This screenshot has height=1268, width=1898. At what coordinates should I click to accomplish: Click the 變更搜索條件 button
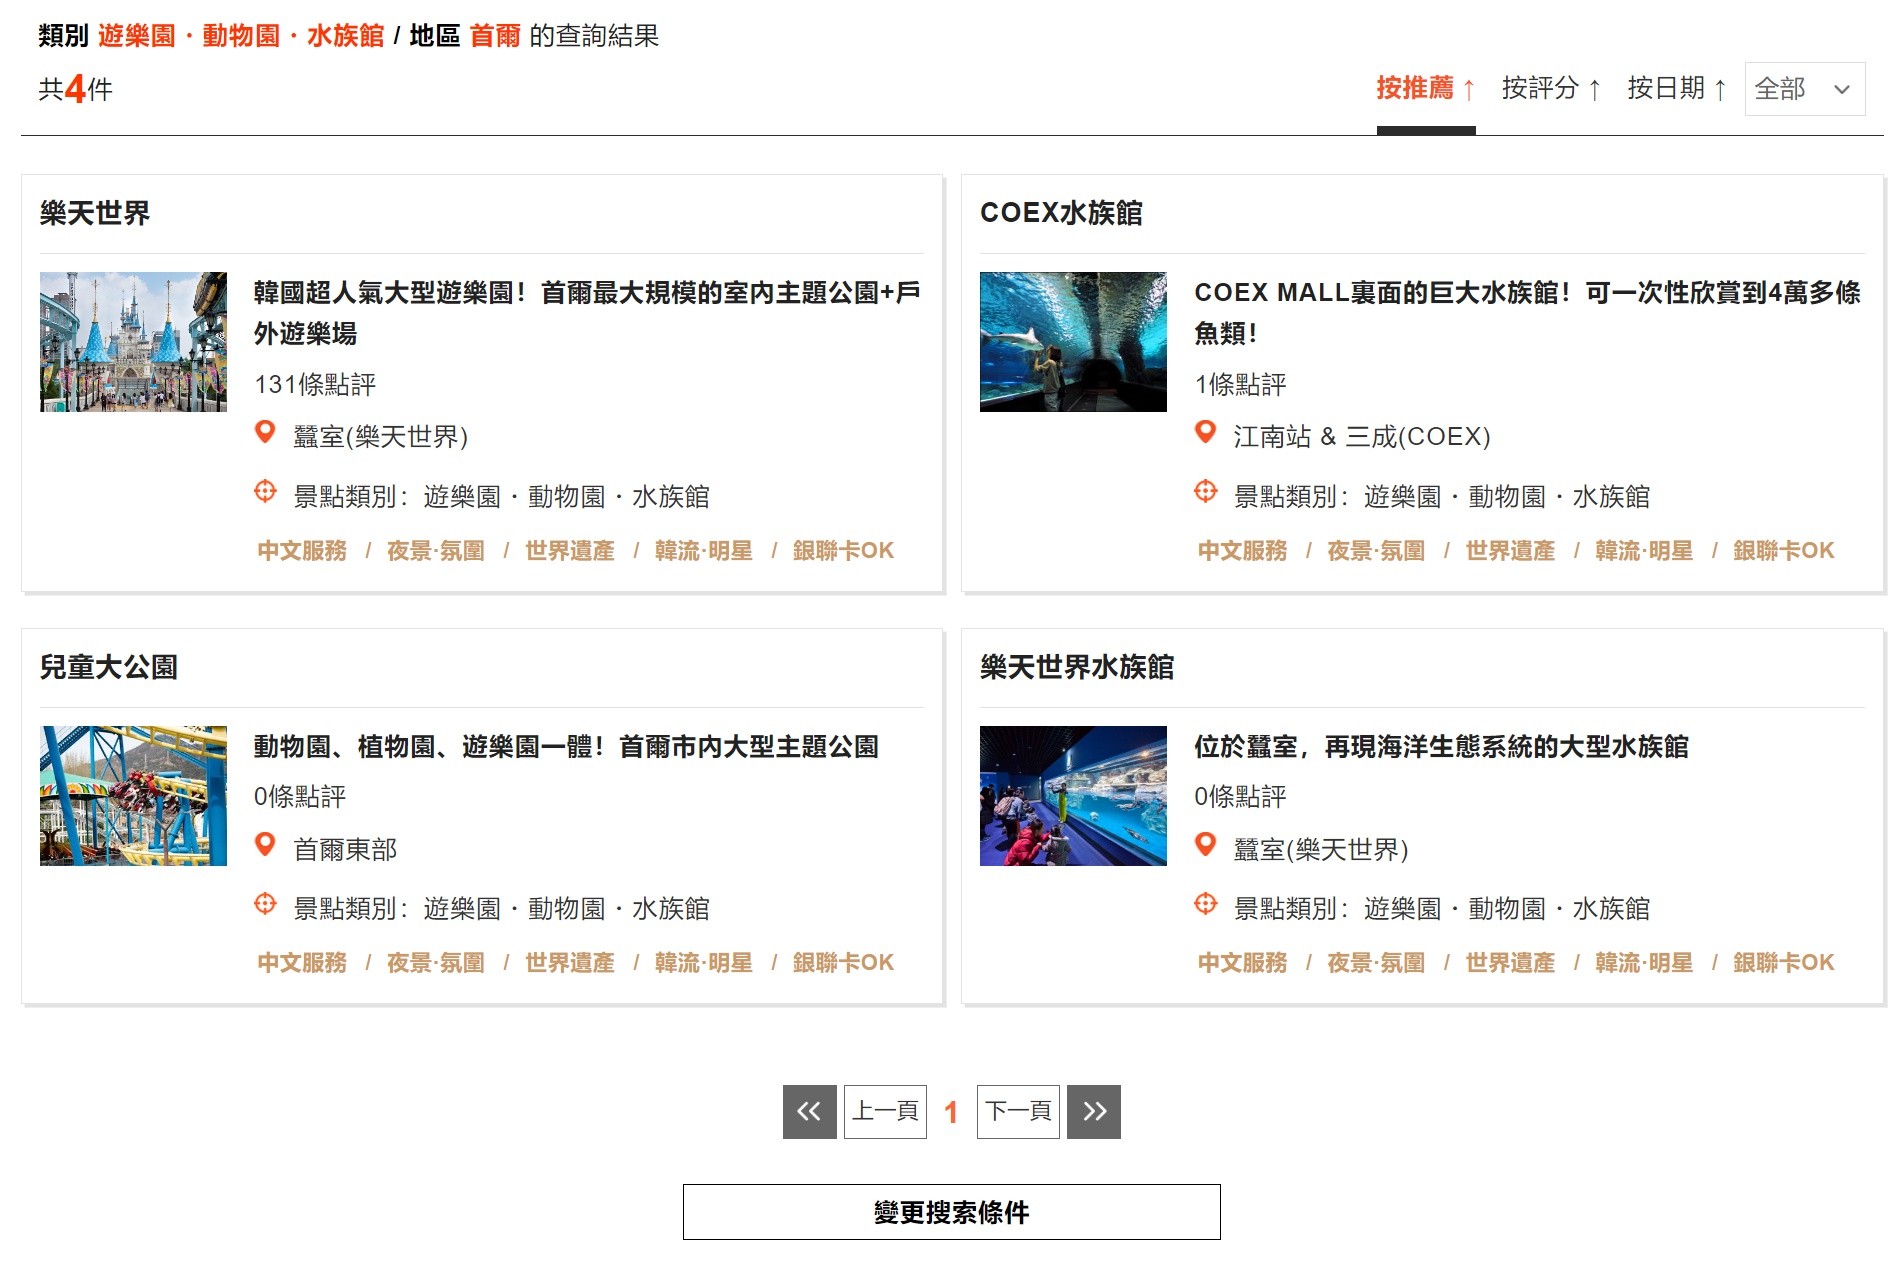[951, 1212]
